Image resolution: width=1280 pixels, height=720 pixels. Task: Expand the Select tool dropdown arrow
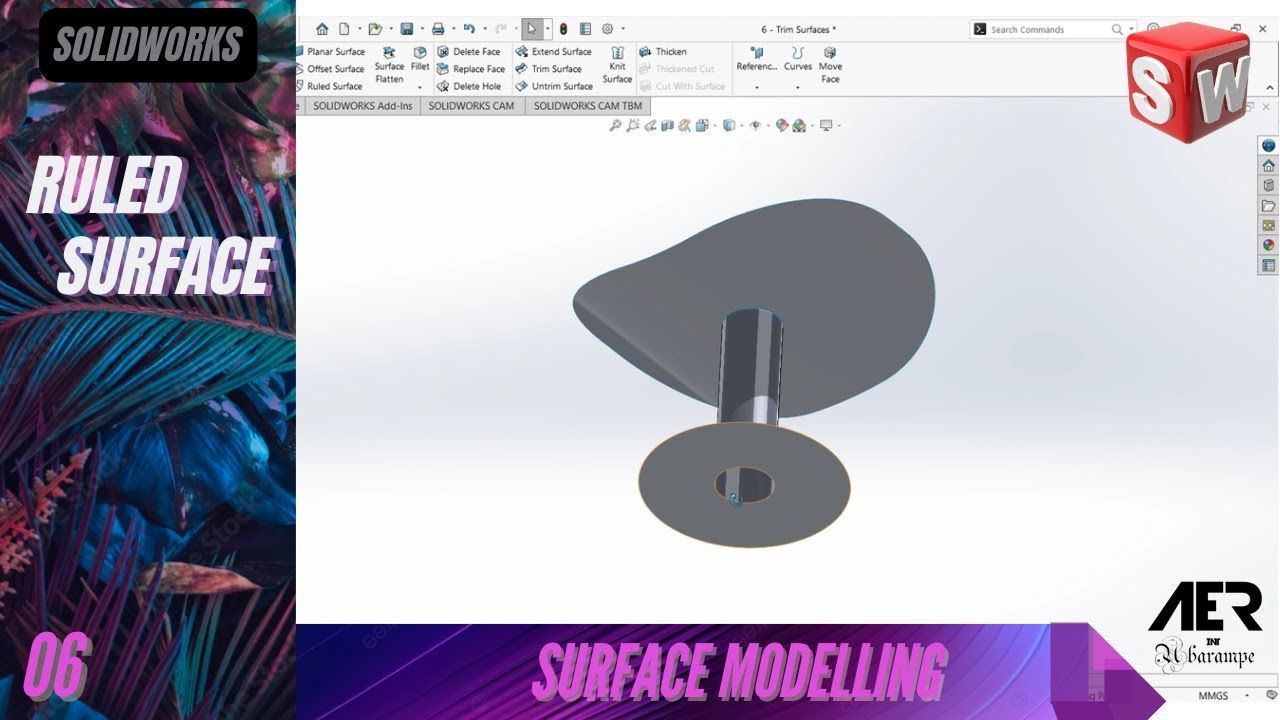point(547,29)
